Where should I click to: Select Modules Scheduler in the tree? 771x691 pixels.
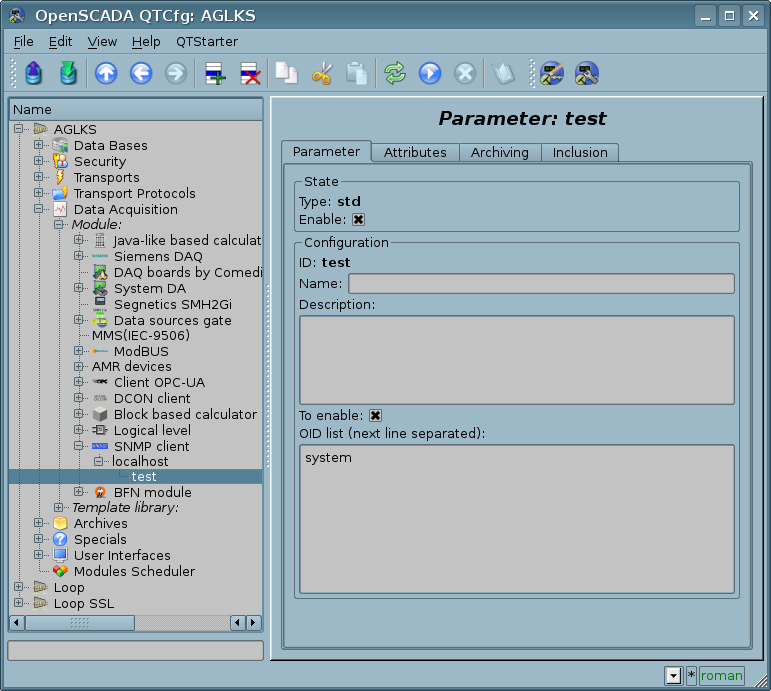tap(134, 571)
